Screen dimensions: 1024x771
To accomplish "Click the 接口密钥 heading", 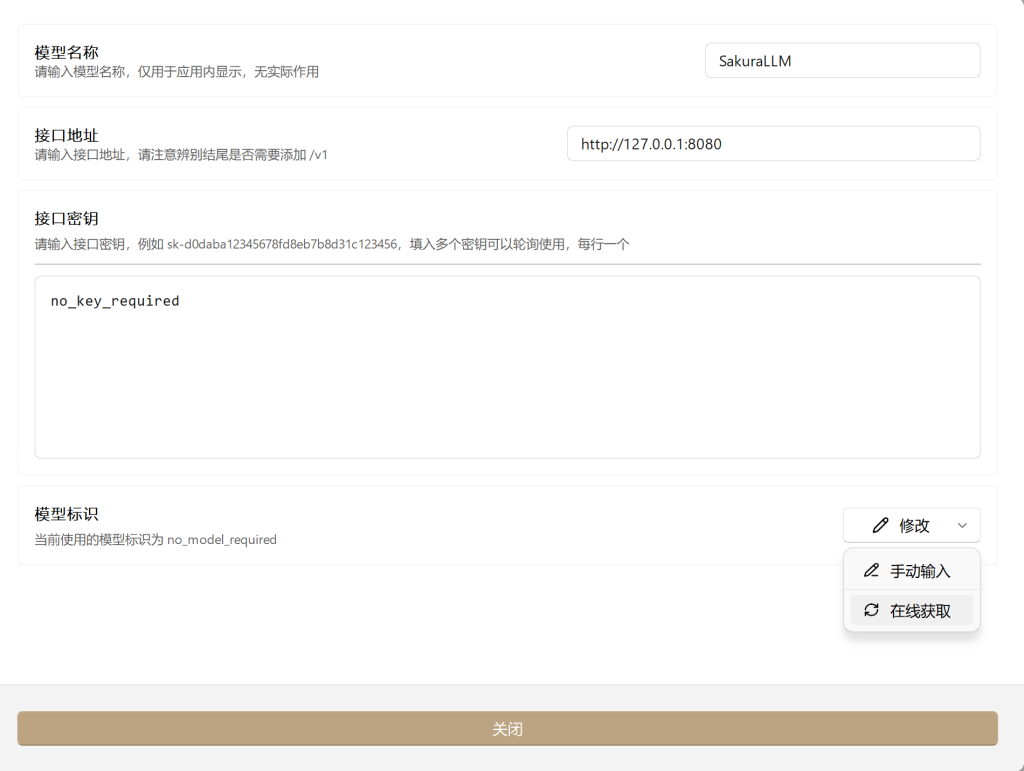I will point(66,218).
